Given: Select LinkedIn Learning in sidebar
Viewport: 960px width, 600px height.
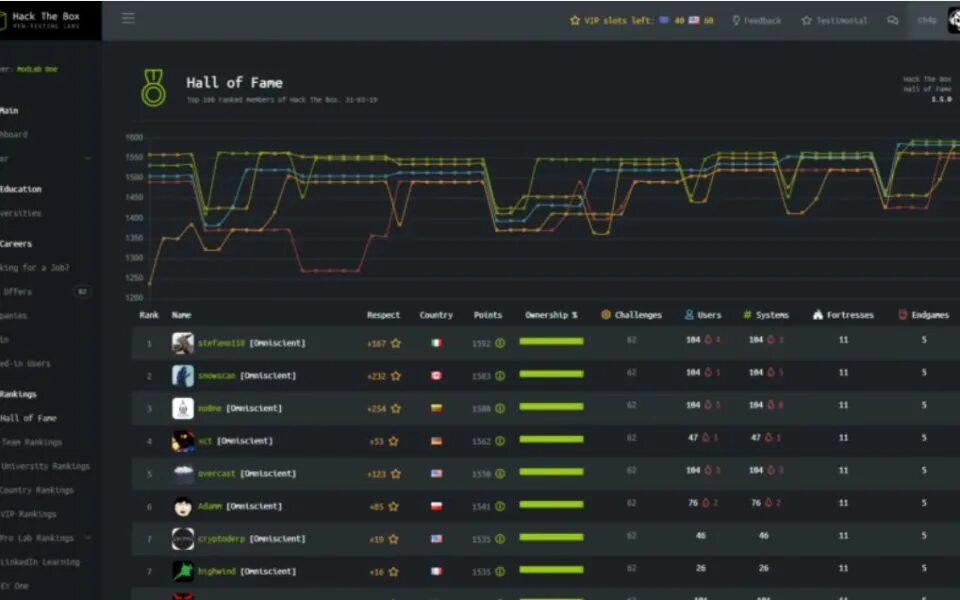Looking at the screenshot, I should [x=40, y=562].
